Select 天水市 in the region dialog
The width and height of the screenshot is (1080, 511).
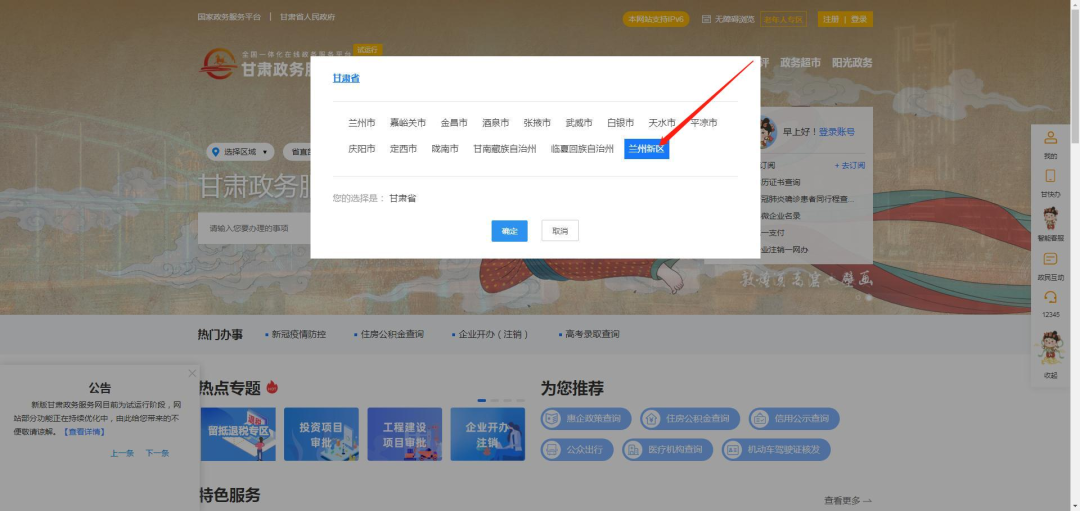point(661,123)
